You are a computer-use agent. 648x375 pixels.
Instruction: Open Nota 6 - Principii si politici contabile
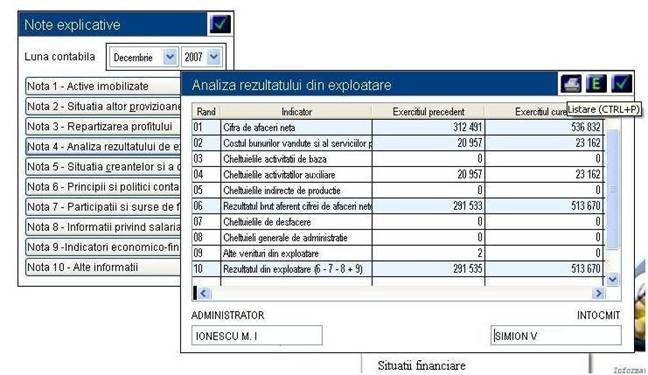click(x=103, y=187)
